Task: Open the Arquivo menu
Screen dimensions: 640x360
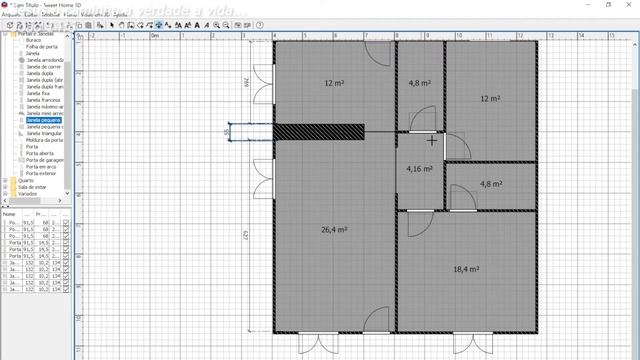Action: (11, 15)
